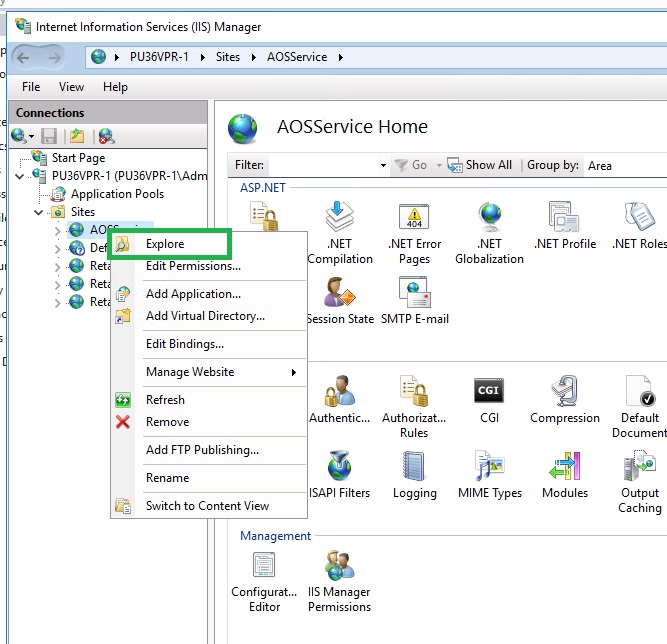This screenshot has height=644, width=667.
Task: Open .NET Globalization icon
Action: (489, 217)
